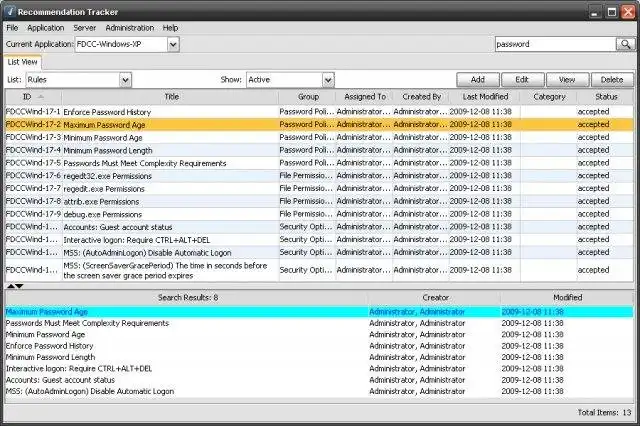Select rule Passwords Must Meet Complexity Requirements in table

pyautogui.click(x=320, y=163)
